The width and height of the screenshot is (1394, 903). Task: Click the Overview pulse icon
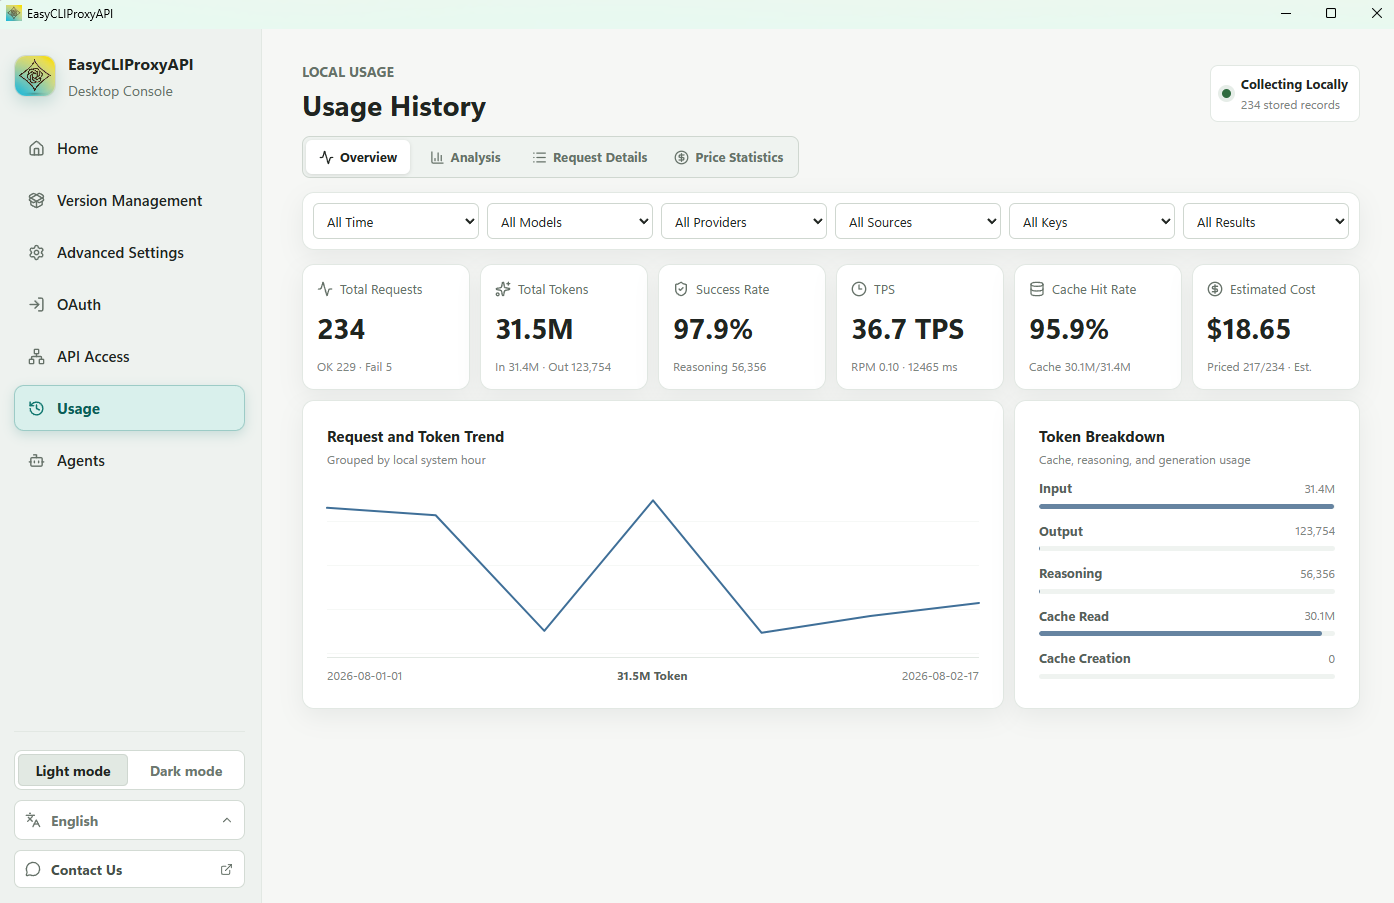(326, 157)
